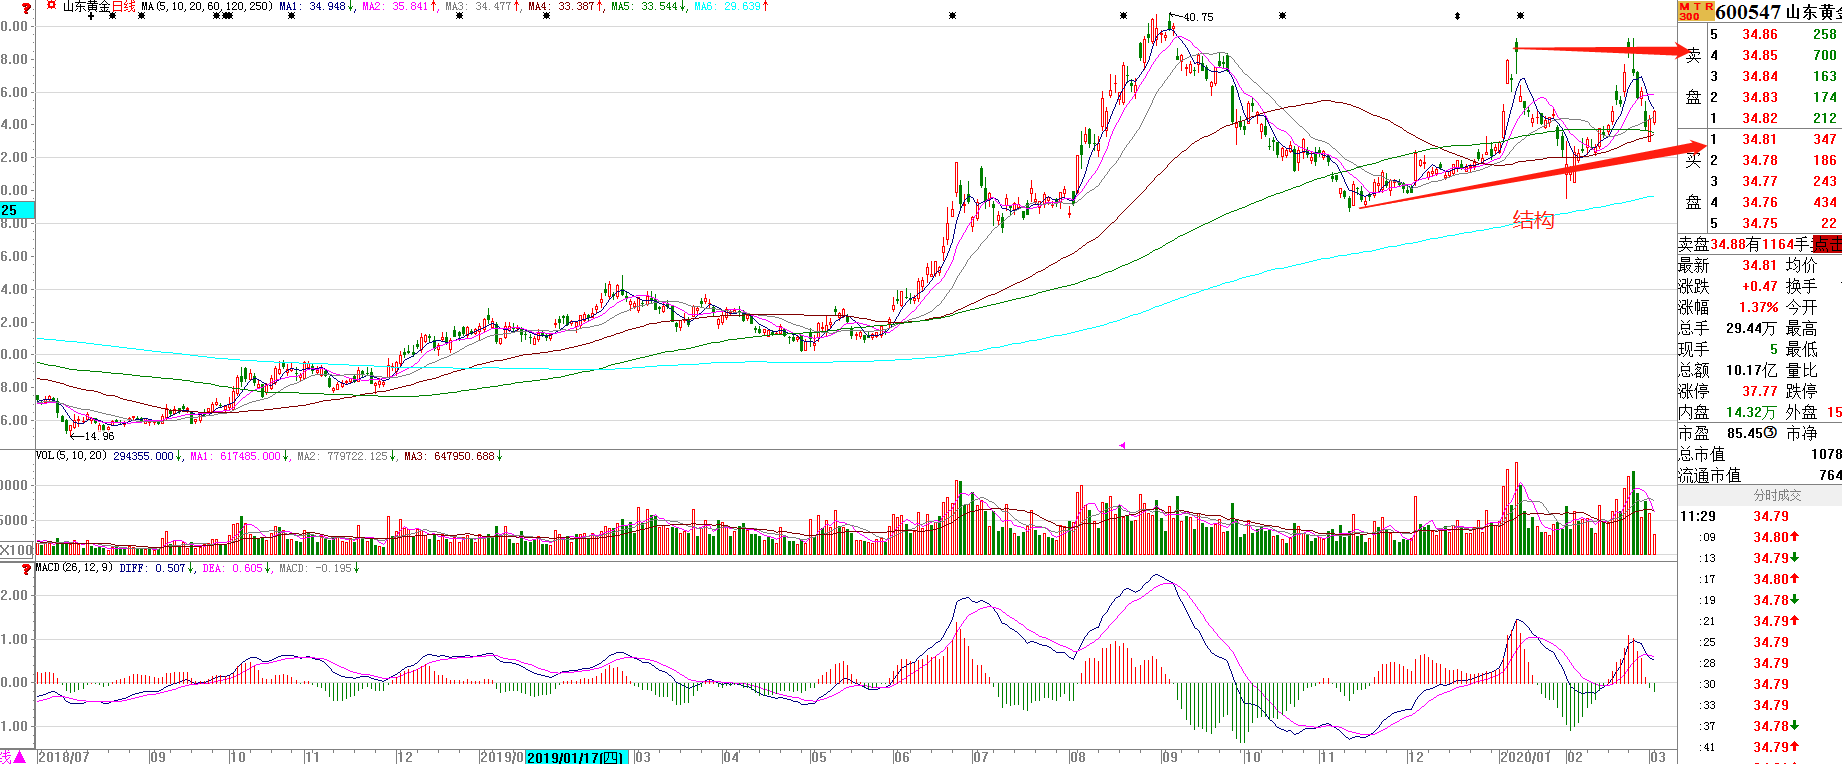
Task: Click the asterisk event marker above the 2018/11 date label
Action: coord(291,16)
